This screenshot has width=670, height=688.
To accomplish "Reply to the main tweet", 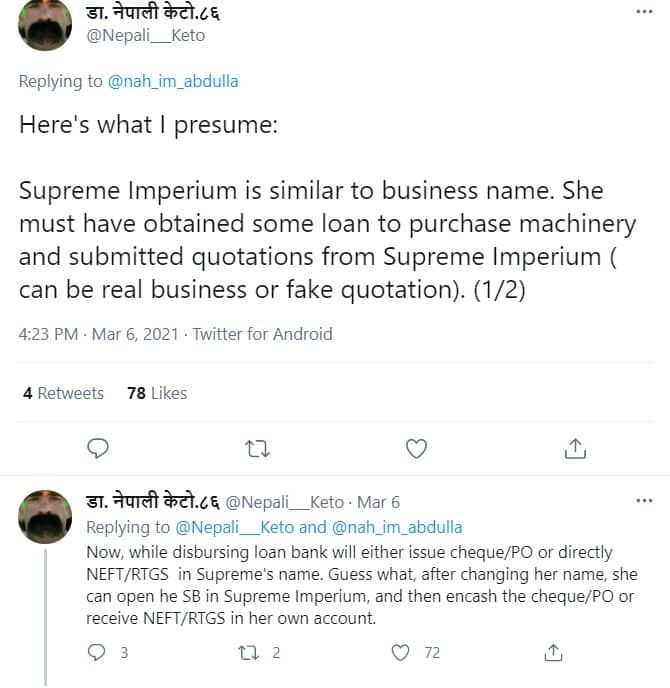I will point(98,448).
